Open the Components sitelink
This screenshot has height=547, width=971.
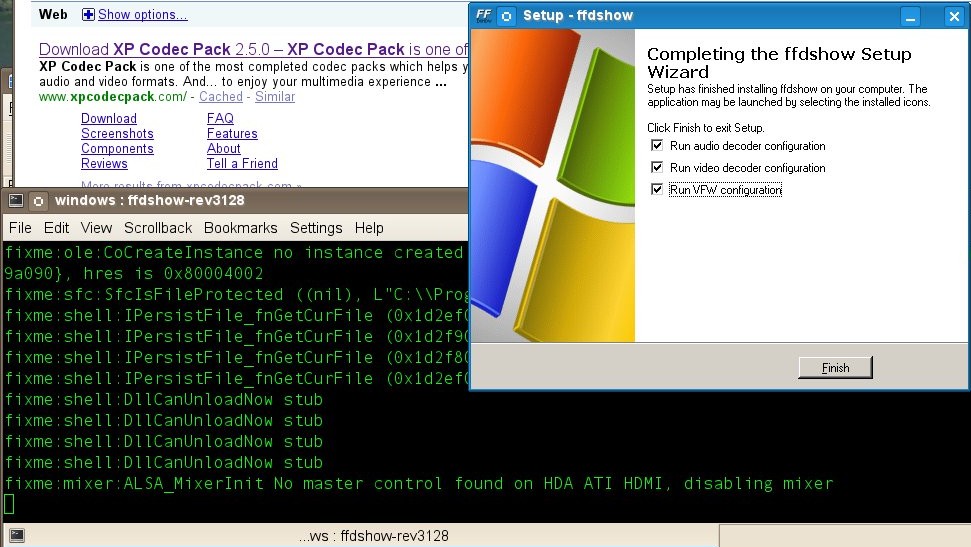coord(117,149)
